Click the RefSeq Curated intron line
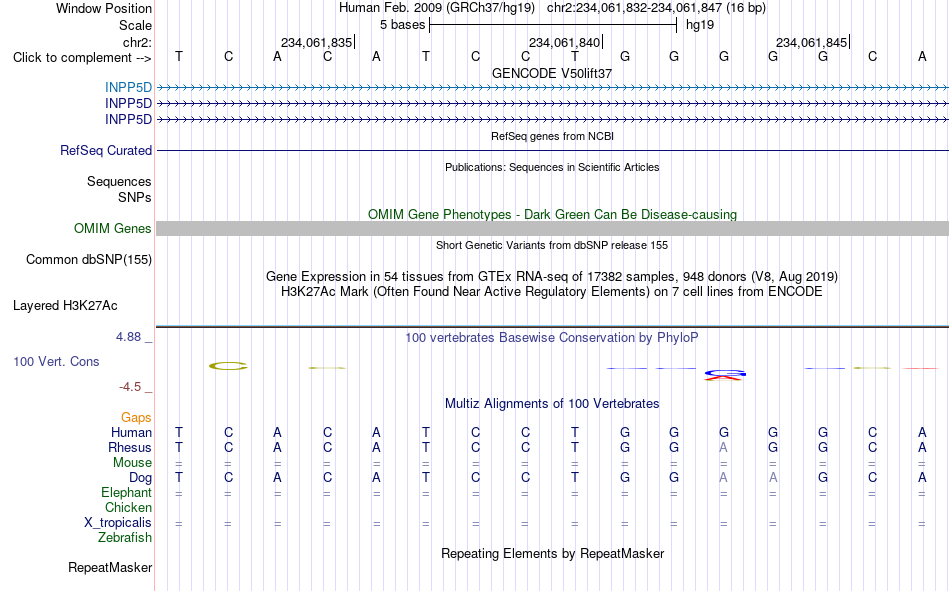This screenshot has height=591, width=950. pyautogui.click(x=552, y=150)
